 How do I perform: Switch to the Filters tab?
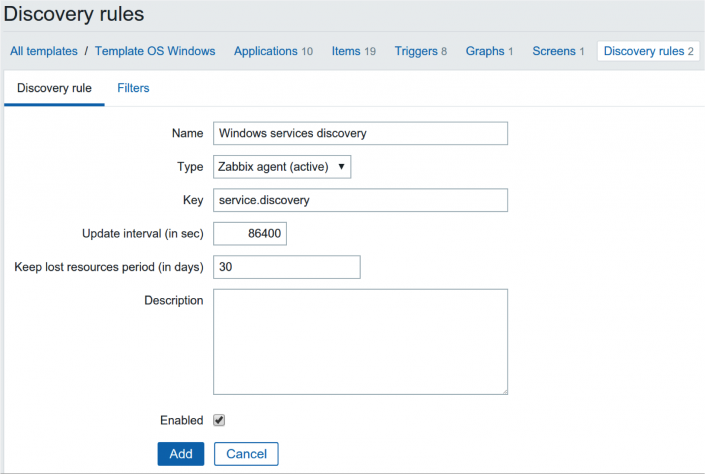click(x=133, y=88)
